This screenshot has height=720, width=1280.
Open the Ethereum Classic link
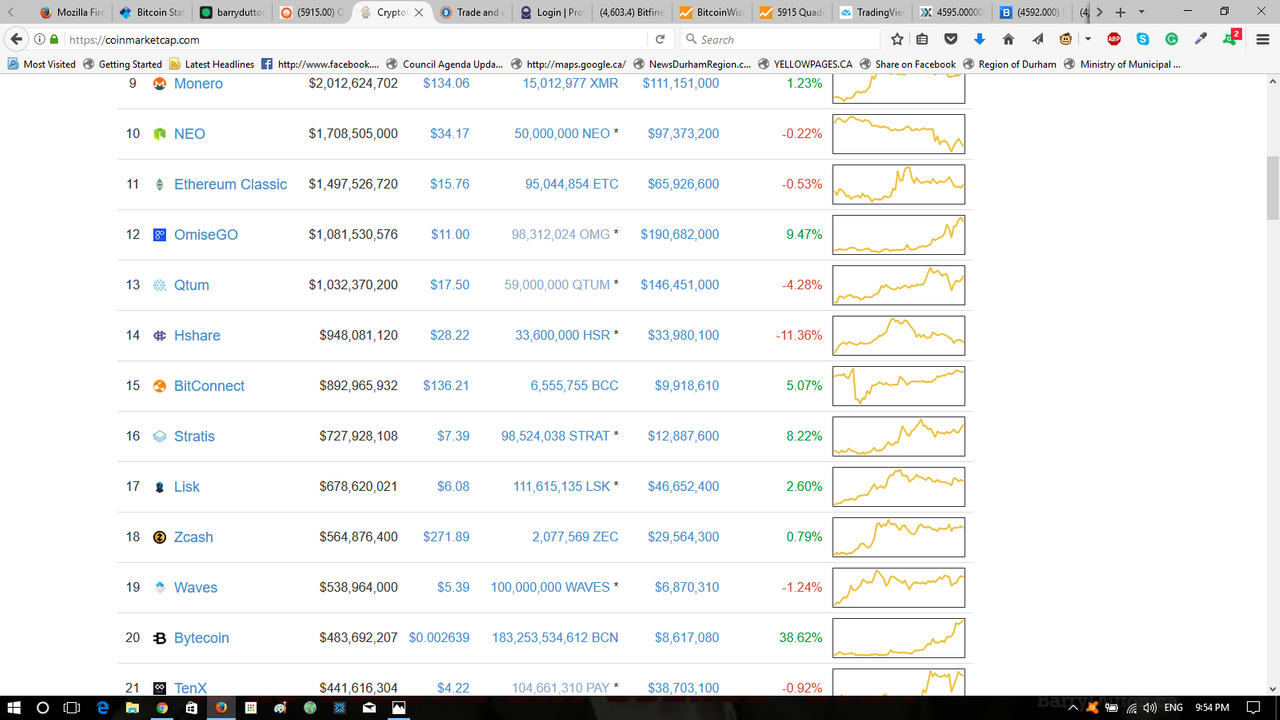pyautogui.click(x=230, y=184)
